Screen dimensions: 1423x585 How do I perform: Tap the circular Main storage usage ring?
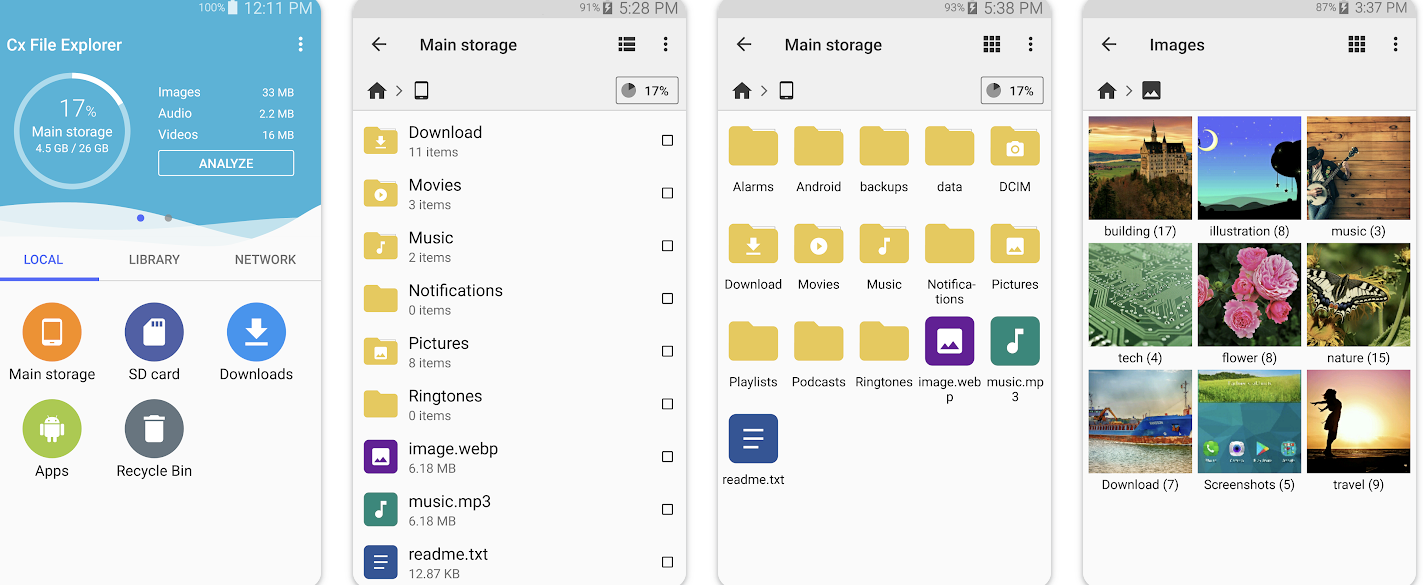(x=72, y=130)
